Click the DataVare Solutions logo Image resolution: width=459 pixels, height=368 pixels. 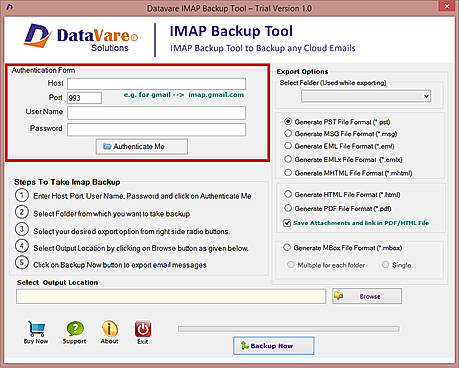[x=81, y=38]
